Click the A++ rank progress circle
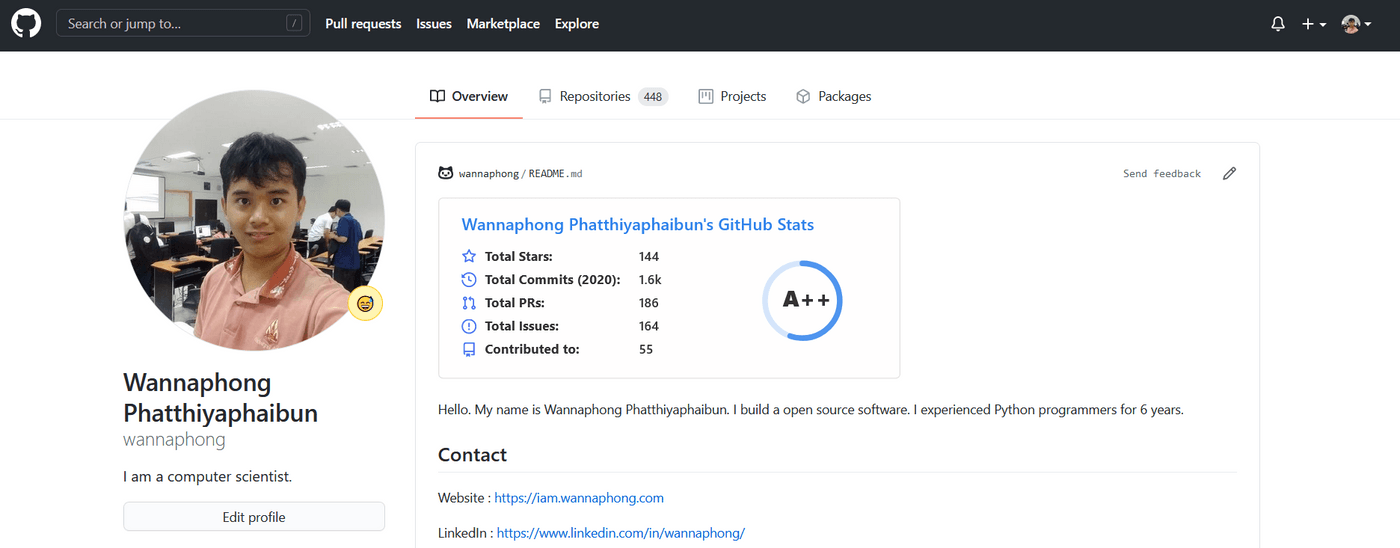1400x548 pixels. [802, 300]
